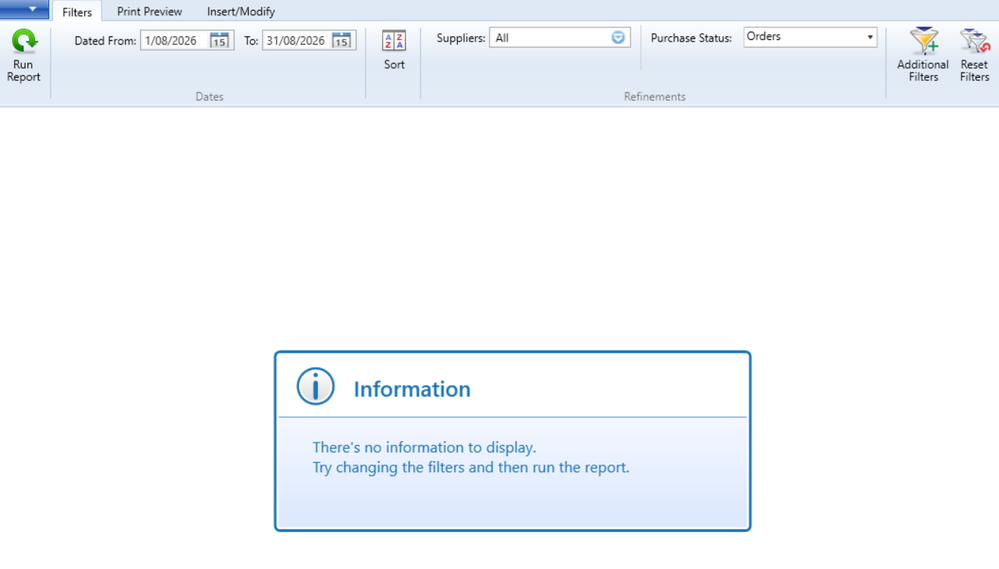The width and height of the screenshot is (999, 569).
Task: Click the Additional Filters funnel icon
Action: pos(924,41)
